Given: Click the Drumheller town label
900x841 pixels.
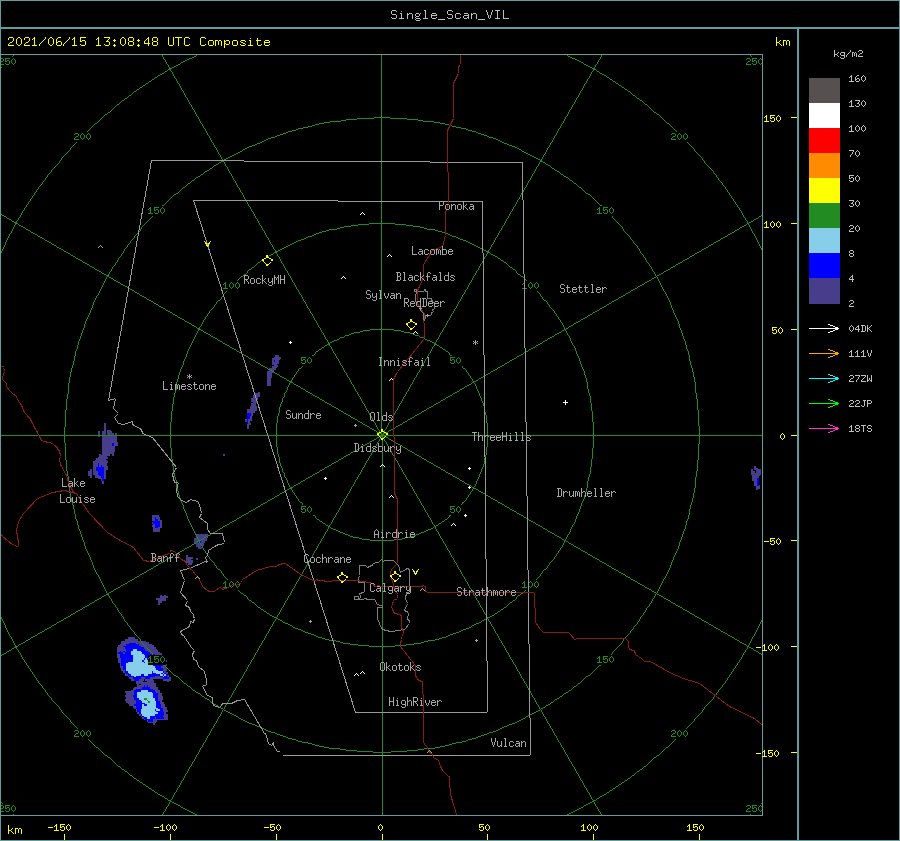Looking at the screenshot, I should click(x=586, y=493).
